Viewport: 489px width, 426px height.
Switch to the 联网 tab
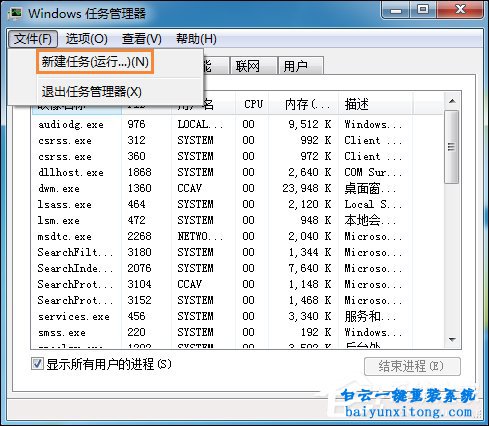click(x=253, y=66)
